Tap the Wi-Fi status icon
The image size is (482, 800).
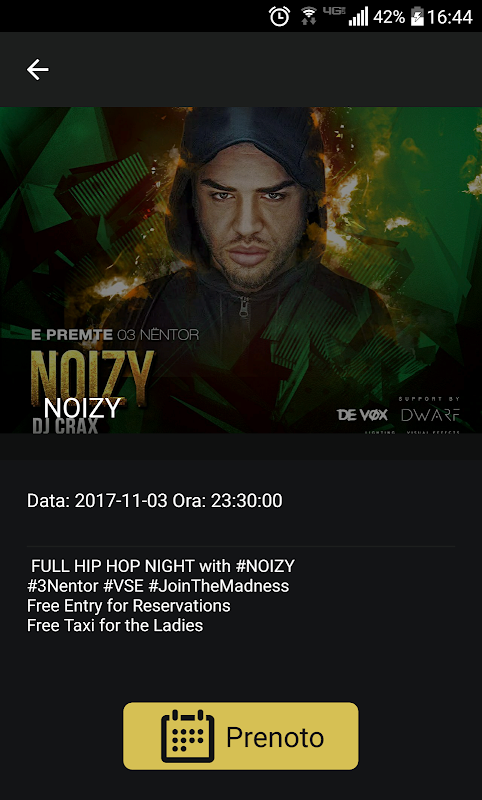(308, 16)
